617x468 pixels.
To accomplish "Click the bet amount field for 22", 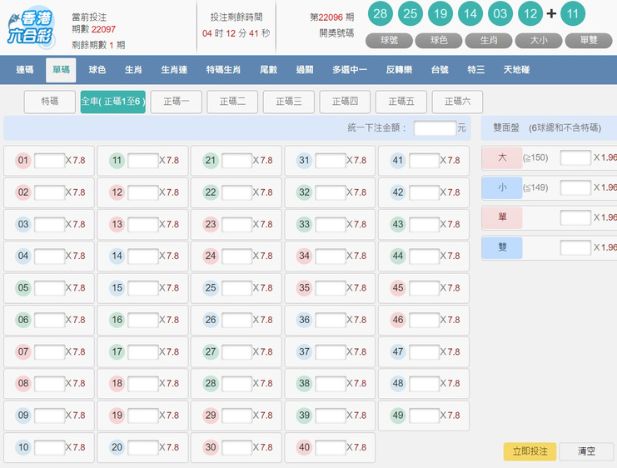I will click(237, 192).
